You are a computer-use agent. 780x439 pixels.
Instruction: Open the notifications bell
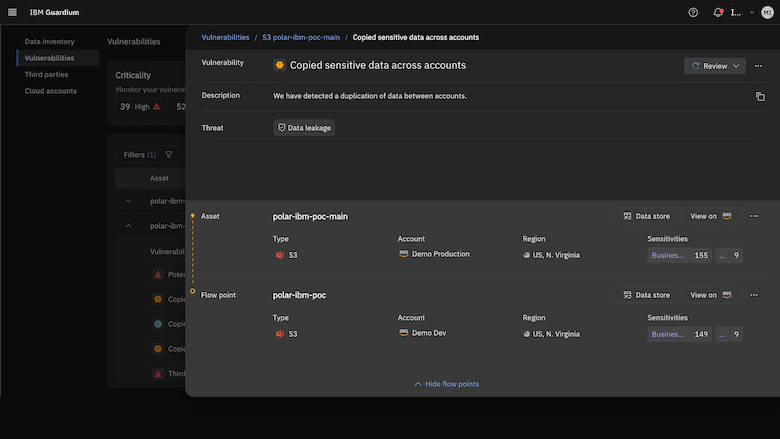click(718, 12)
